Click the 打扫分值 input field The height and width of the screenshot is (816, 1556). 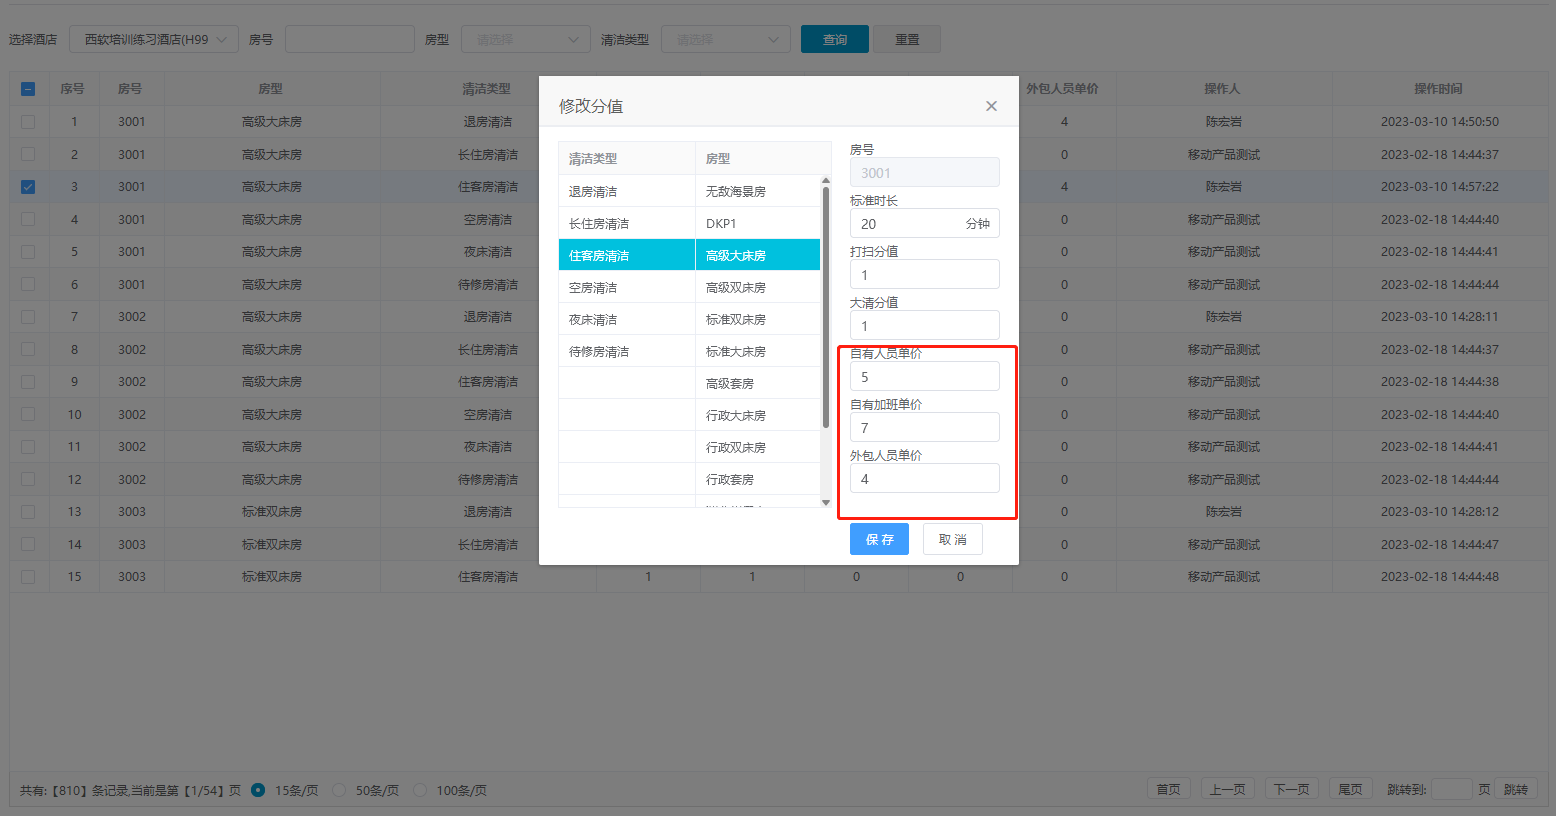pyautogui.click(x=924, y=275)
